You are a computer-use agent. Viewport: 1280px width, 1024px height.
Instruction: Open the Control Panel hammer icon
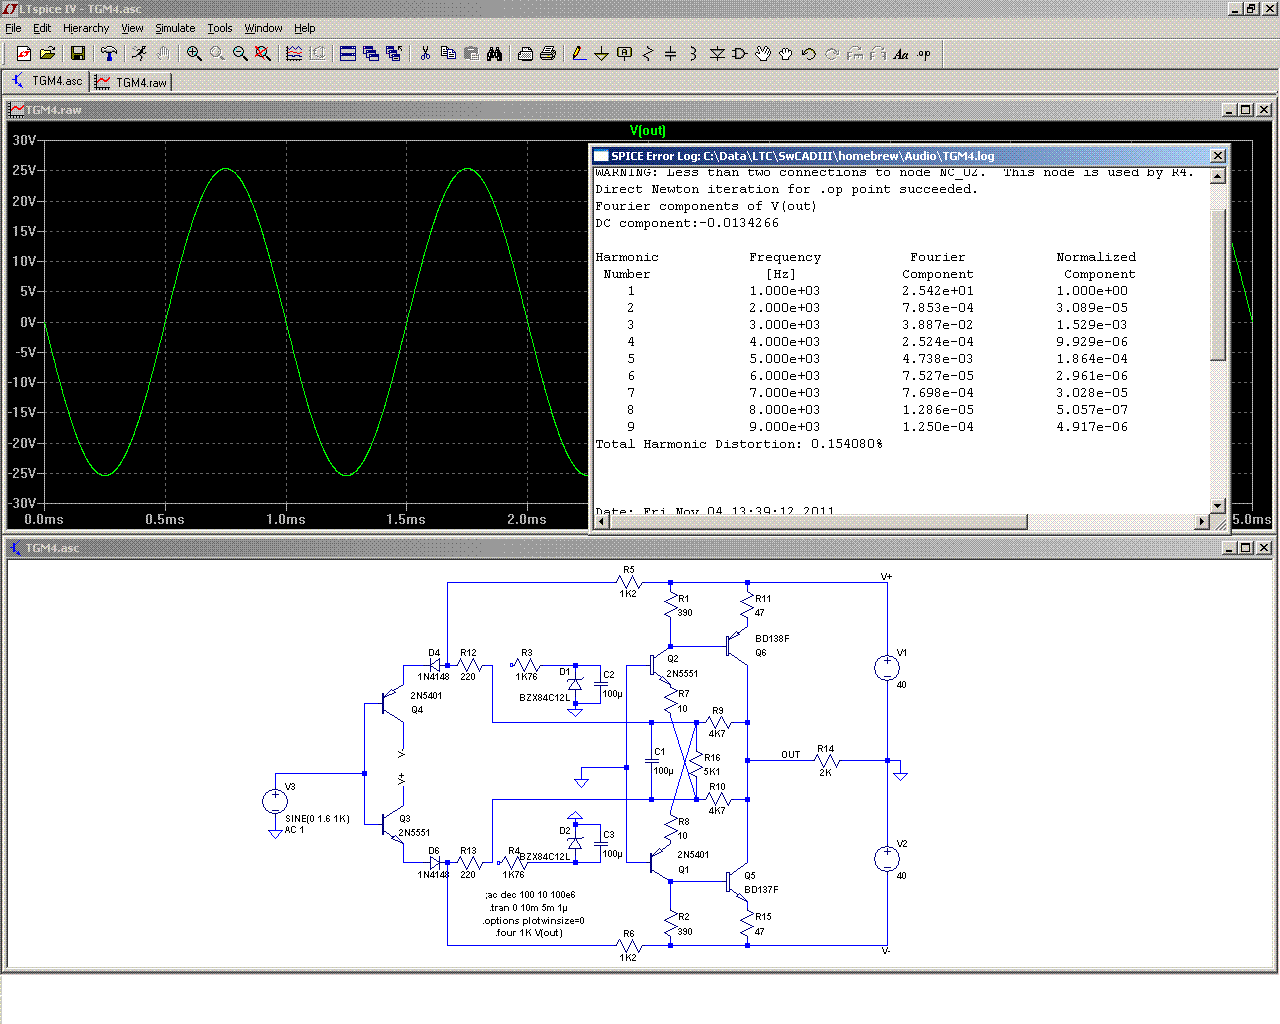(x=109, y=54)
